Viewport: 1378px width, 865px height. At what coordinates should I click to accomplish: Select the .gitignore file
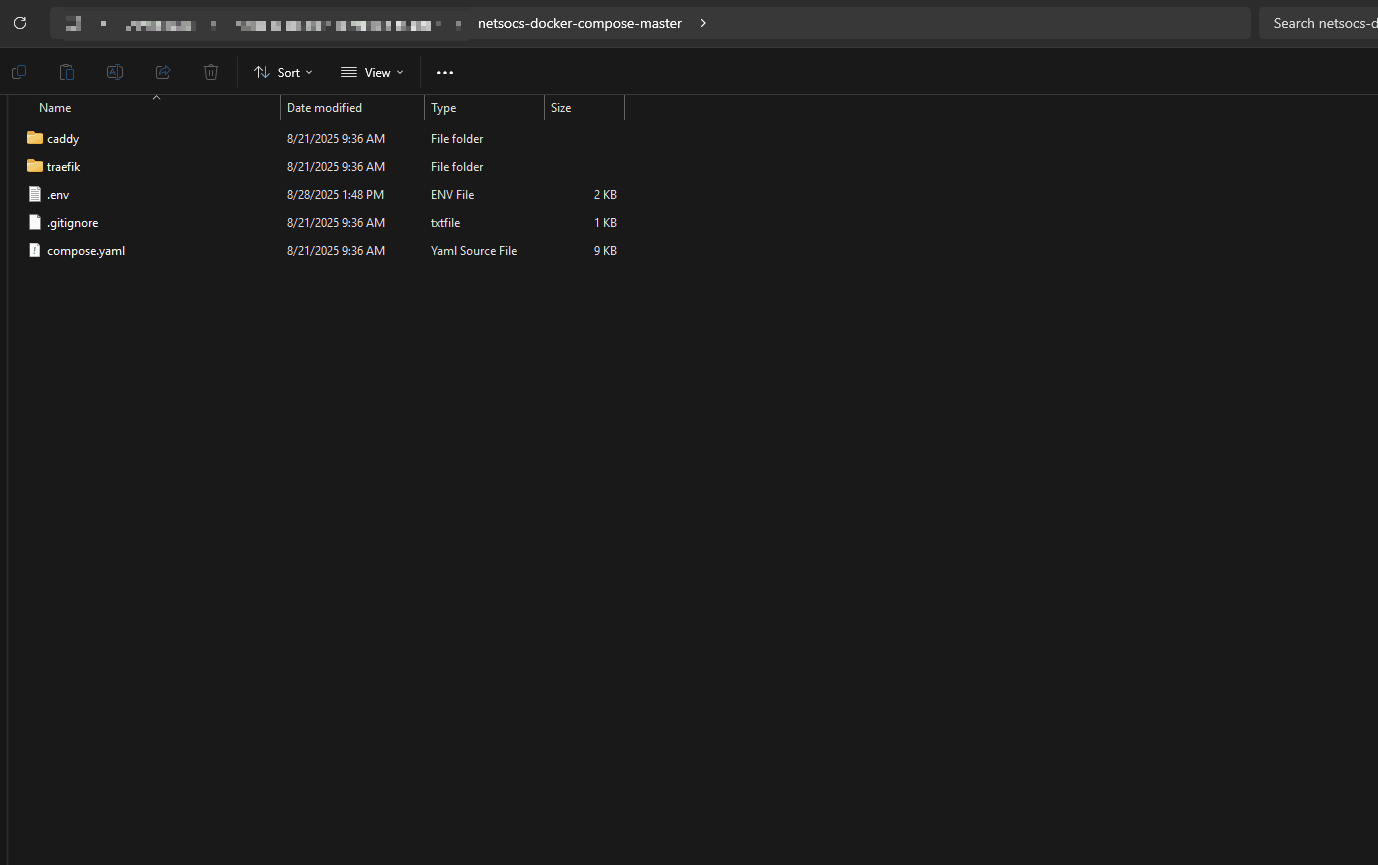point(72,223)
